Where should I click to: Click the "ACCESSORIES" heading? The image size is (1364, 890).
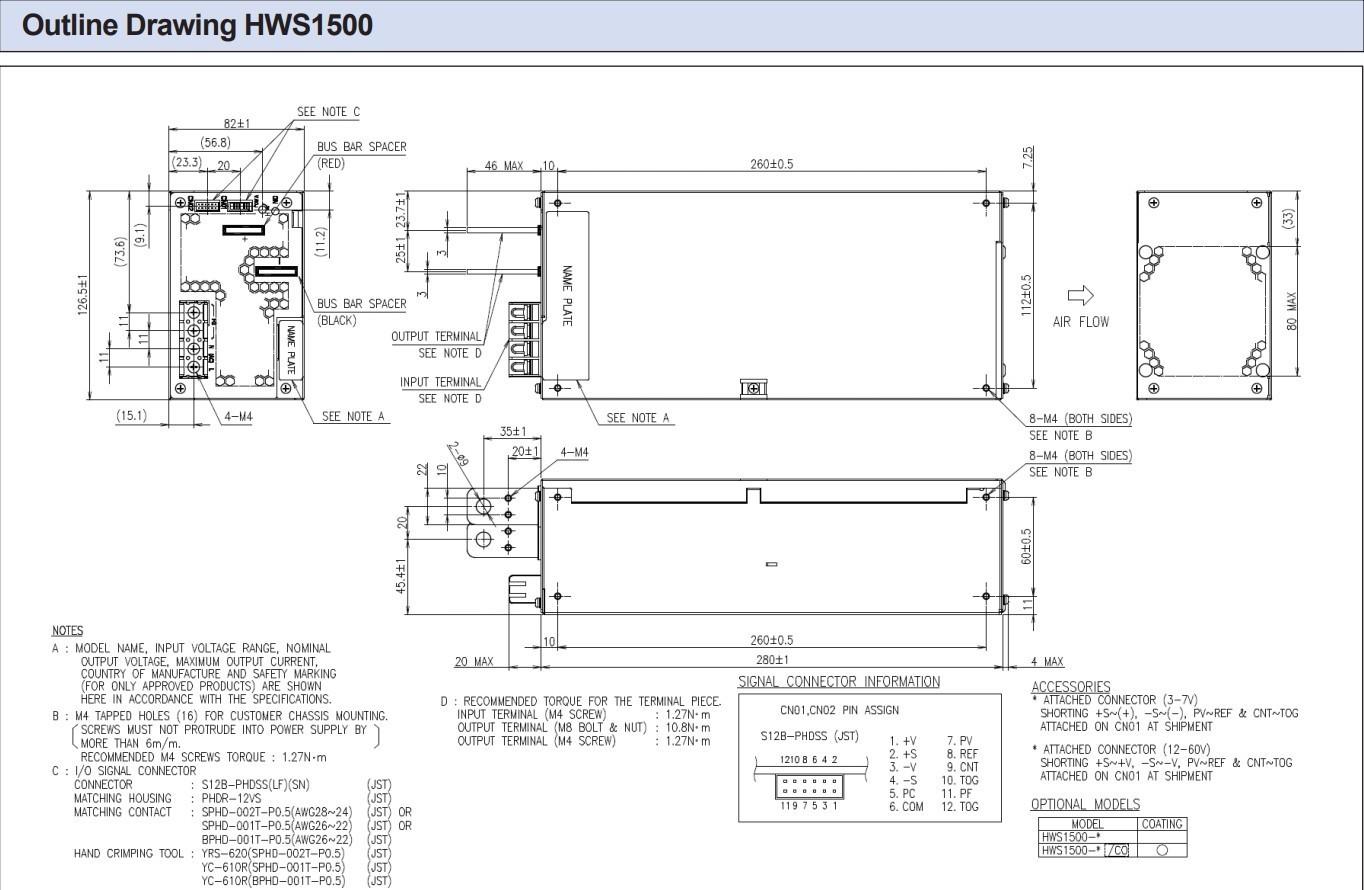pos(1070,686)
